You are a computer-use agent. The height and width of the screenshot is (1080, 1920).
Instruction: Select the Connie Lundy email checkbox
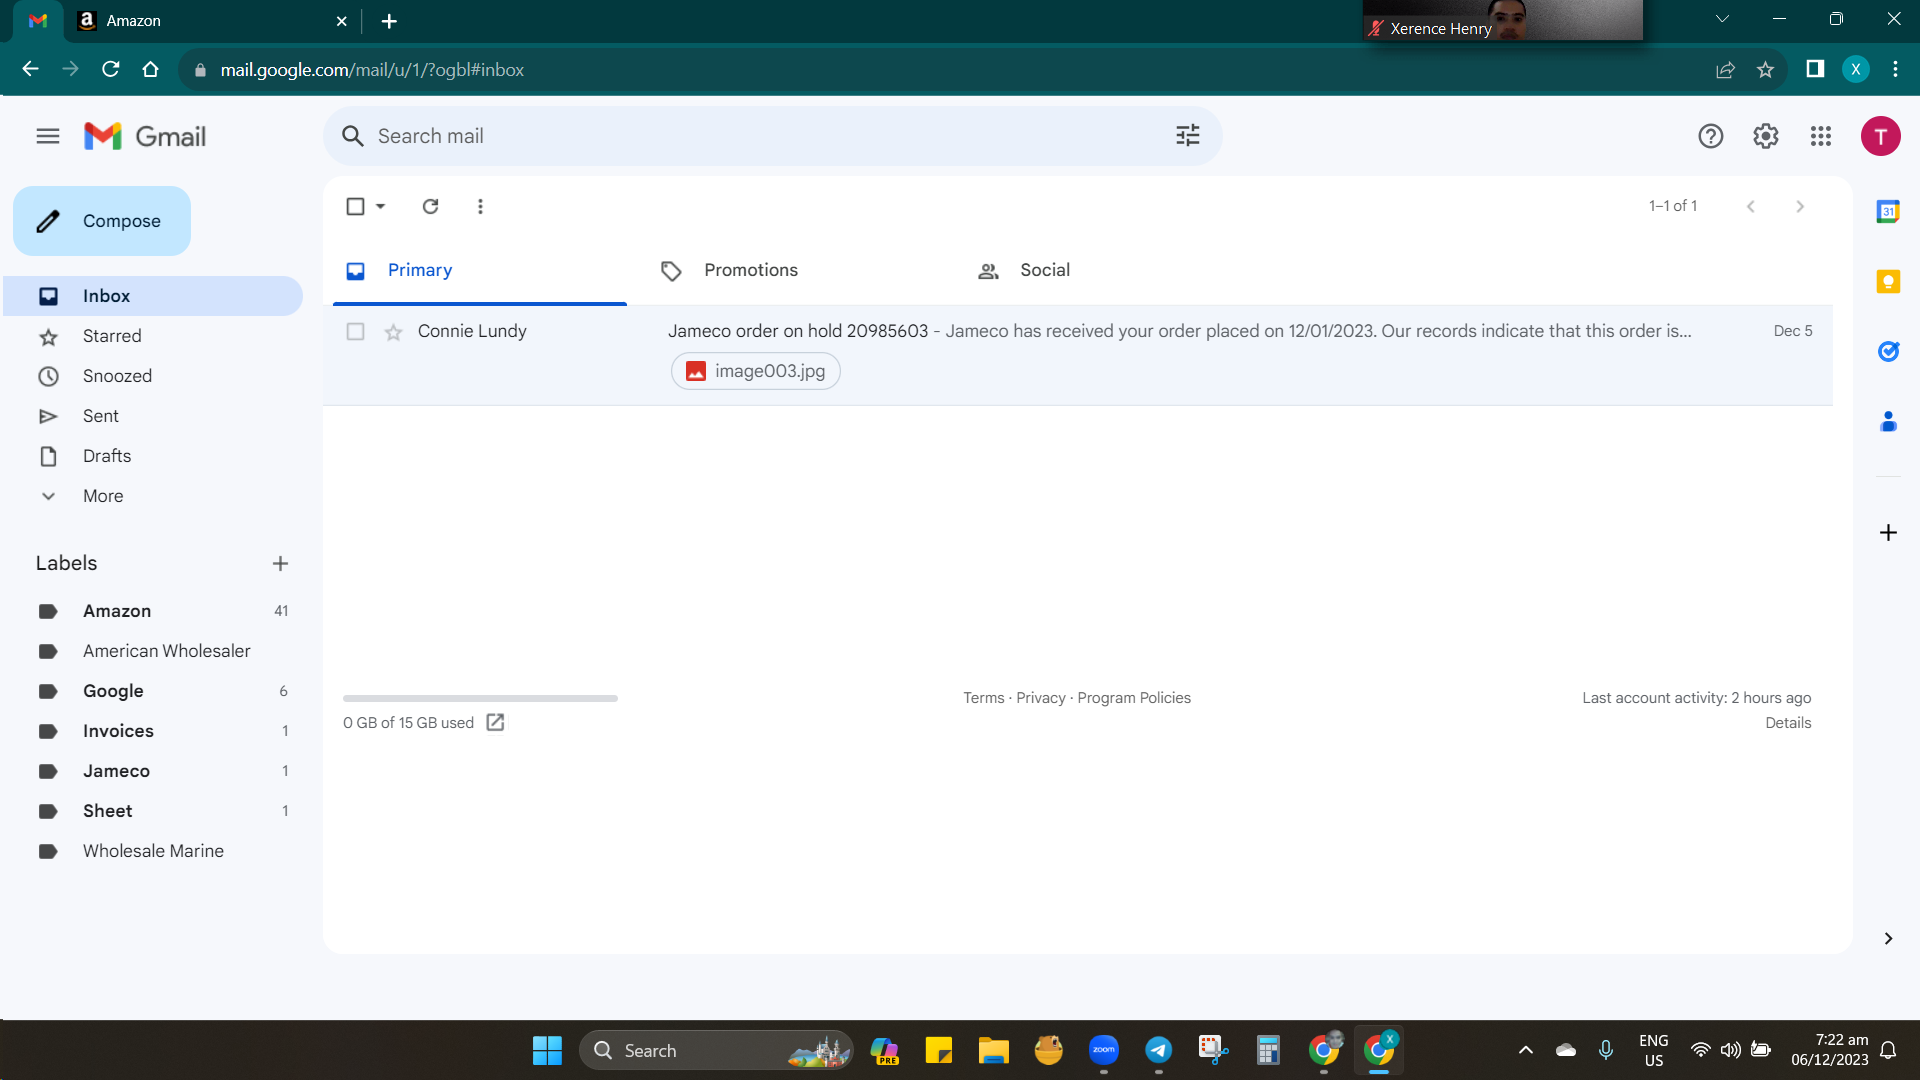(355, 331)
